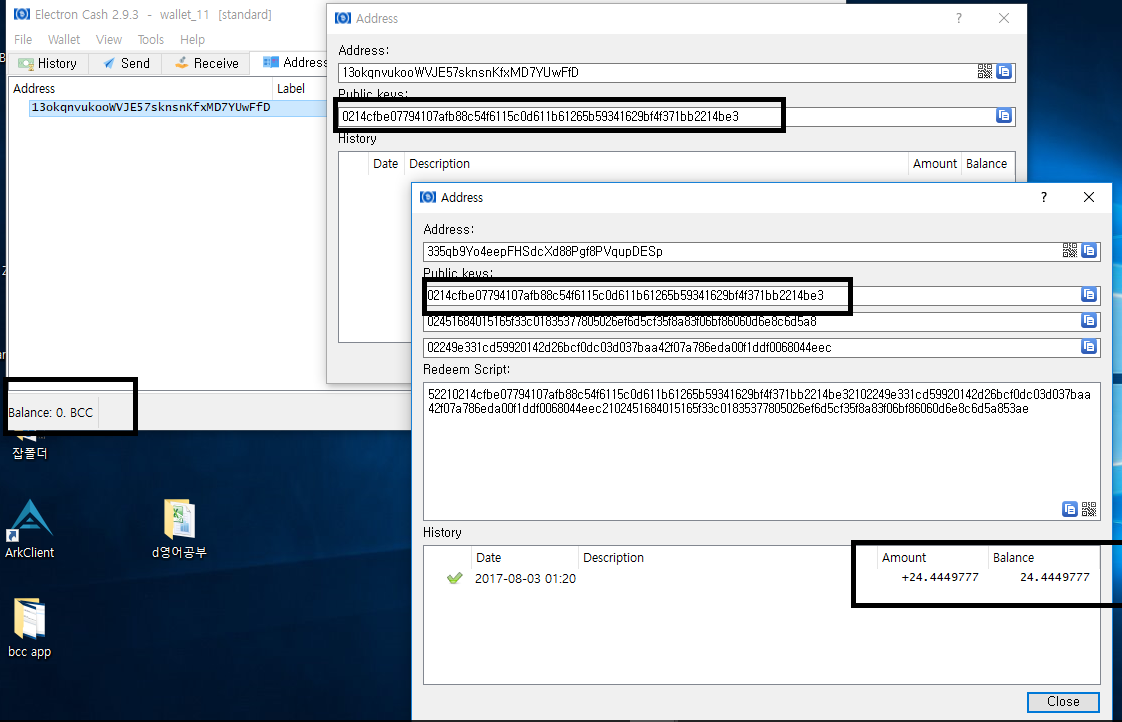
Task: Click the +24.4449777 amount value
Action: coord(940,577)
